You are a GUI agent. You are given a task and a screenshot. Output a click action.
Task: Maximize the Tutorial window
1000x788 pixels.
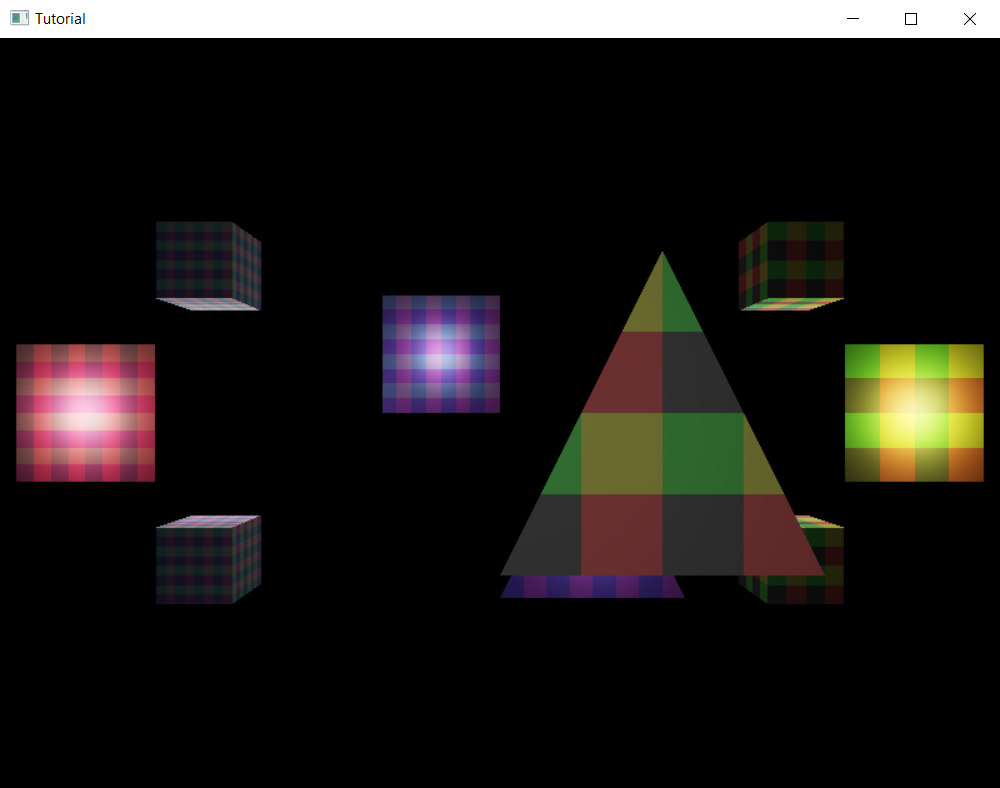[x=910, y=18]
